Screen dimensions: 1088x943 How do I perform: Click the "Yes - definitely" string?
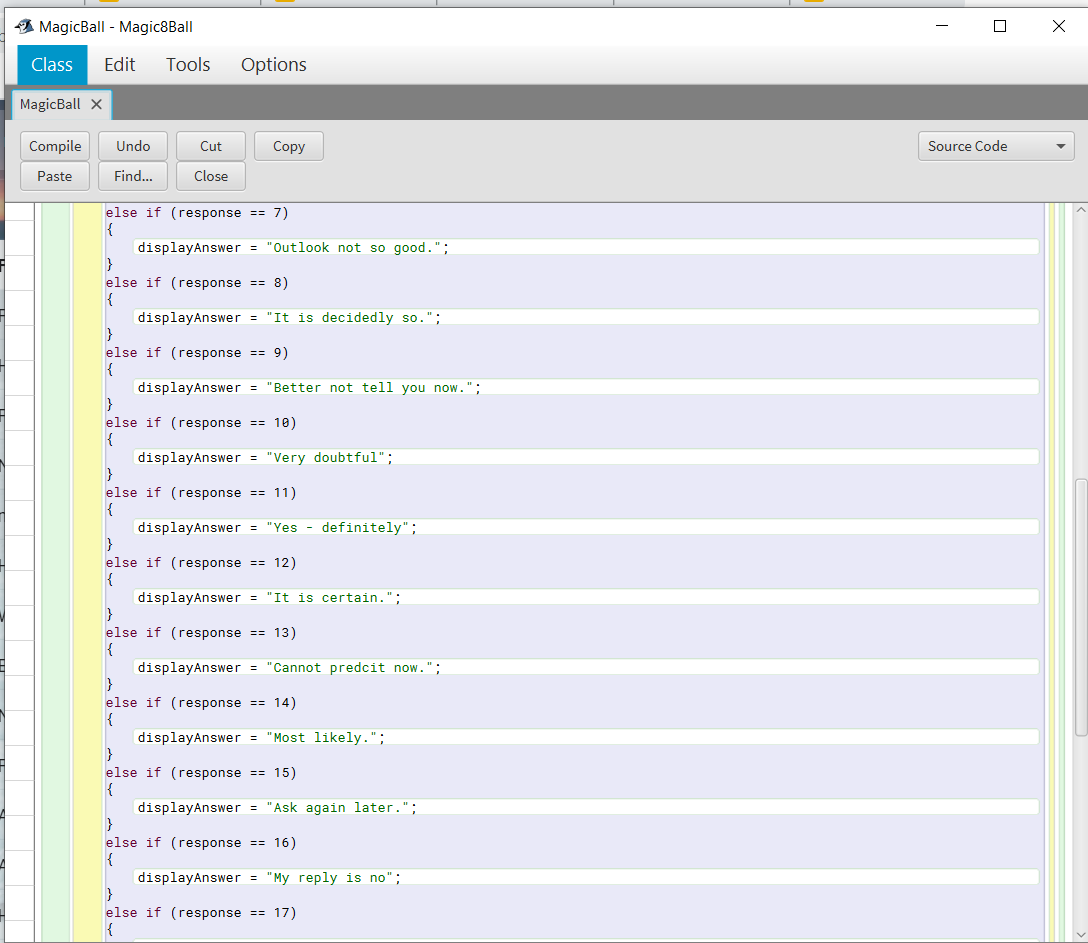[338, 528]
